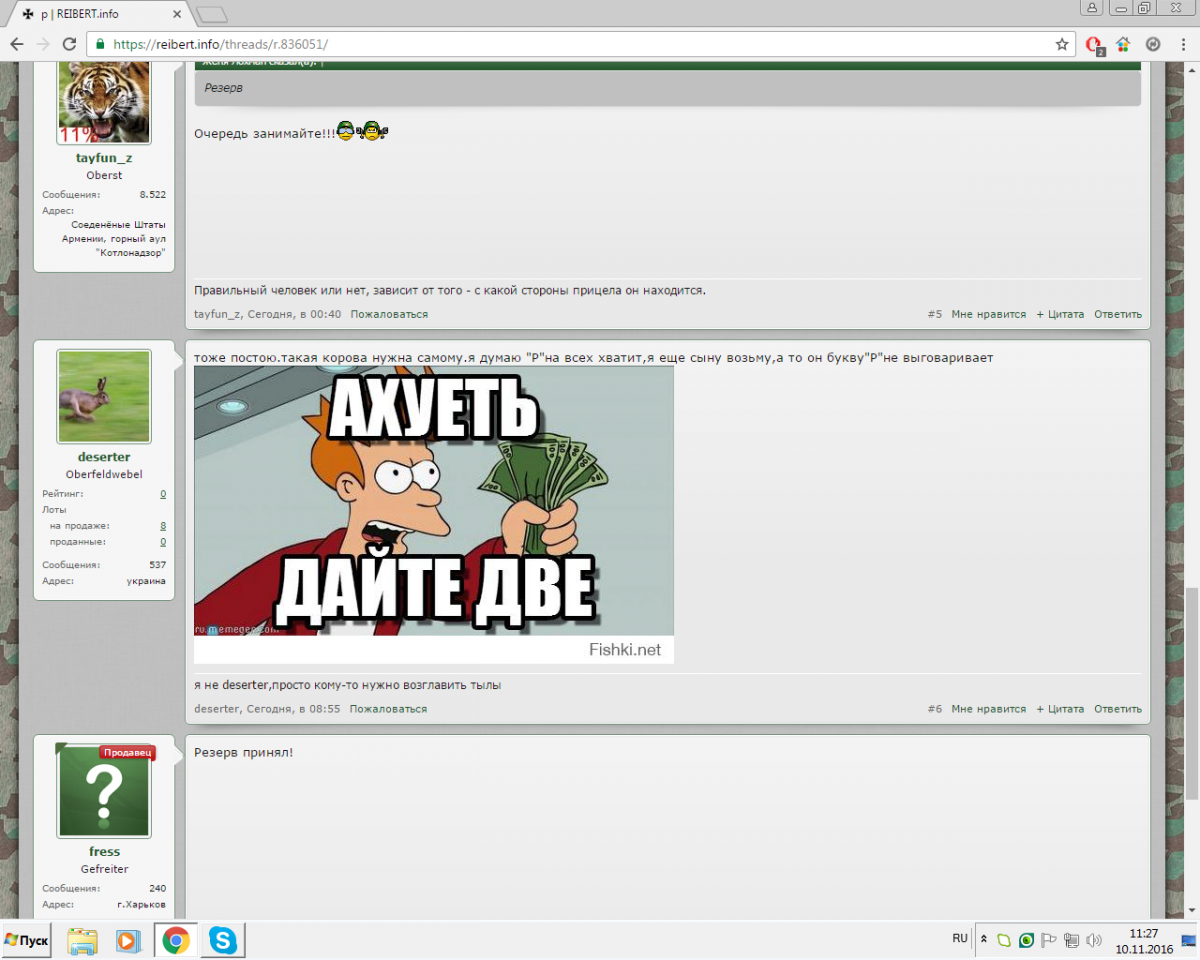Open post #5 timestamp 'Сегодня, в 00:40'
Image resolution: width=1200 pixels, height=960 pixels.
coord(294,314)
